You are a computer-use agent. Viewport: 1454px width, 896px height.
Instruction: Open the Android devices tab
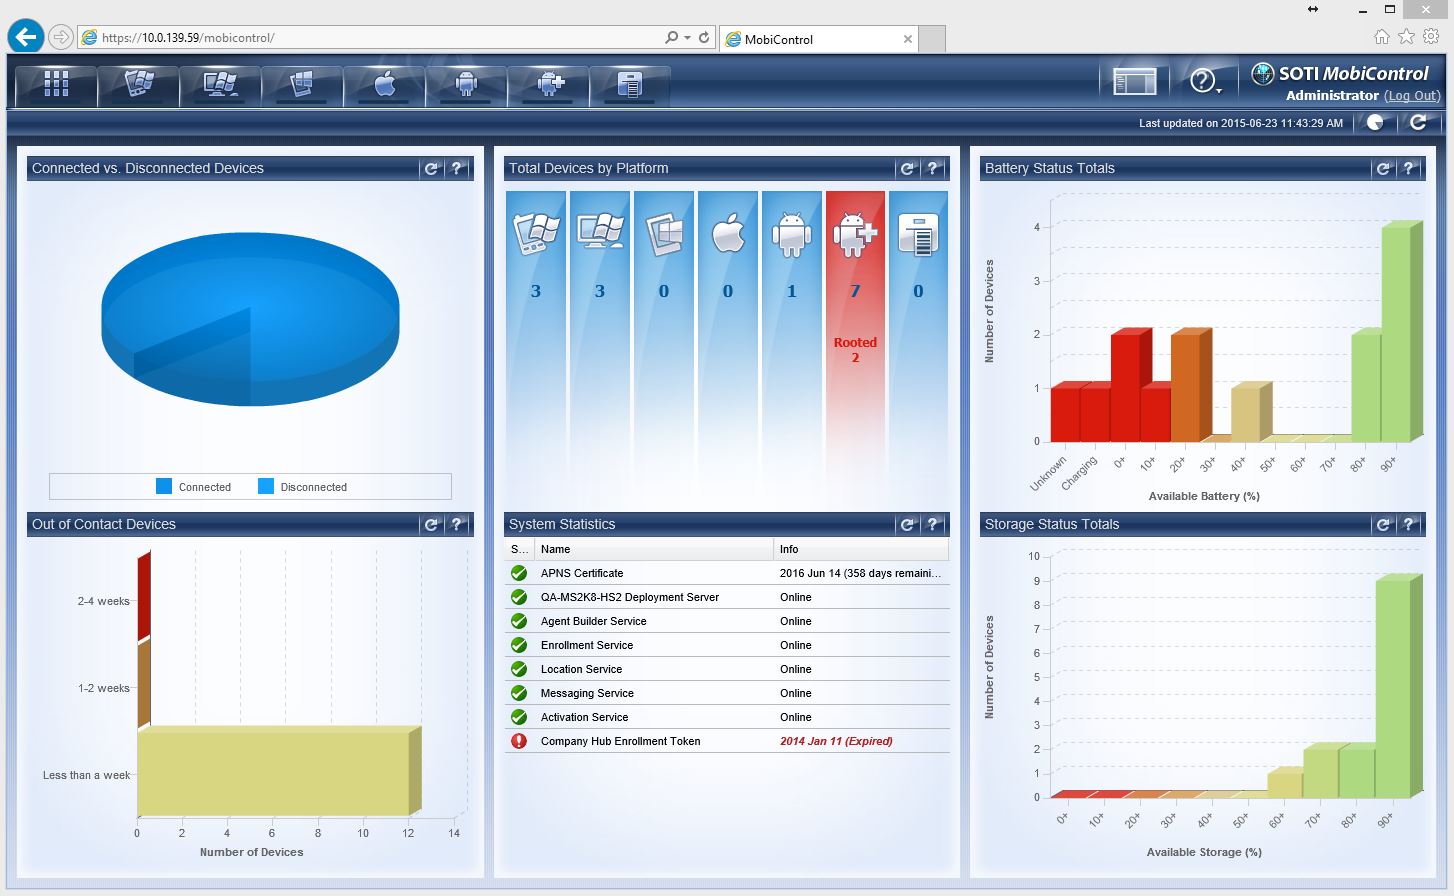click(466, 85)
